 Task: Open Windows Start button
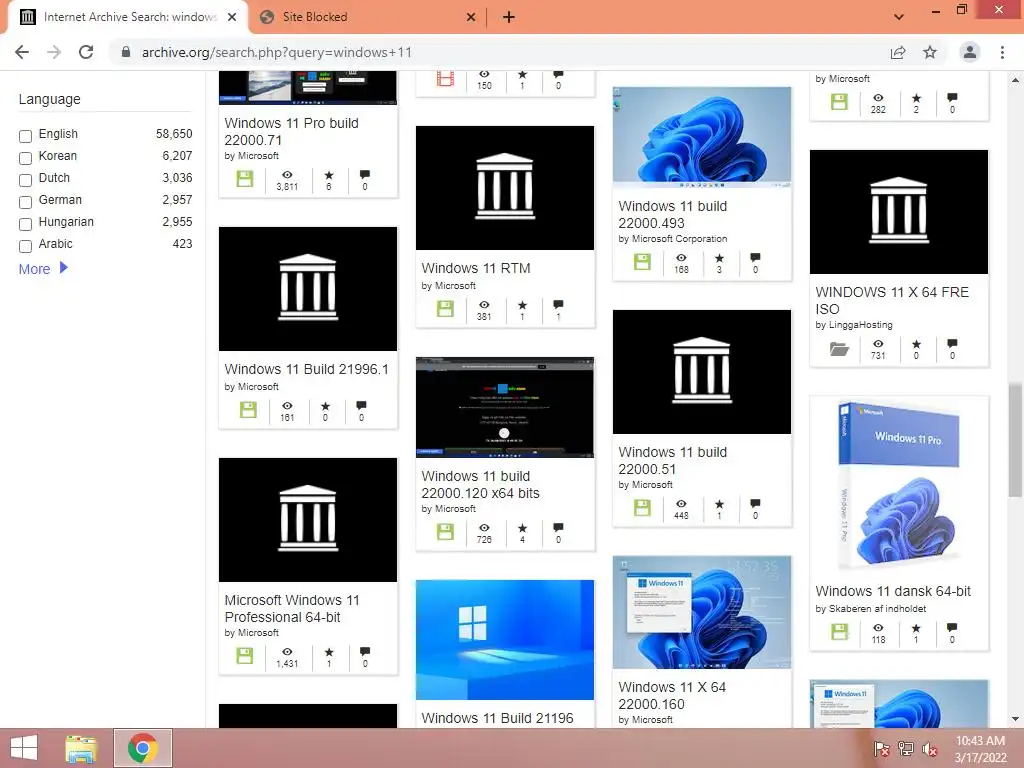point(24,748)
